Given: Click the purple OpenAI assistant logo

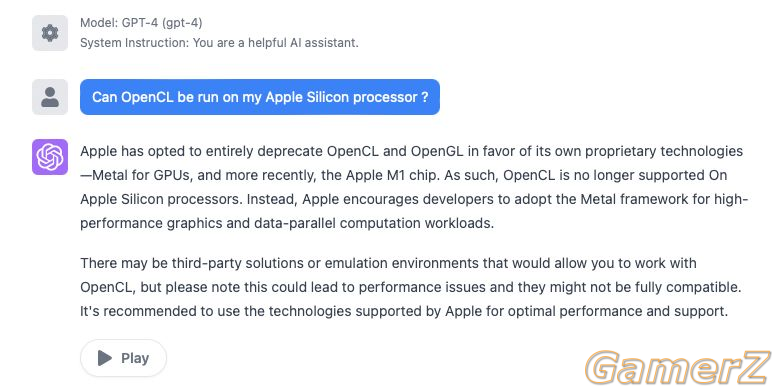Looking at the screenshot, I should coord(50,157).
